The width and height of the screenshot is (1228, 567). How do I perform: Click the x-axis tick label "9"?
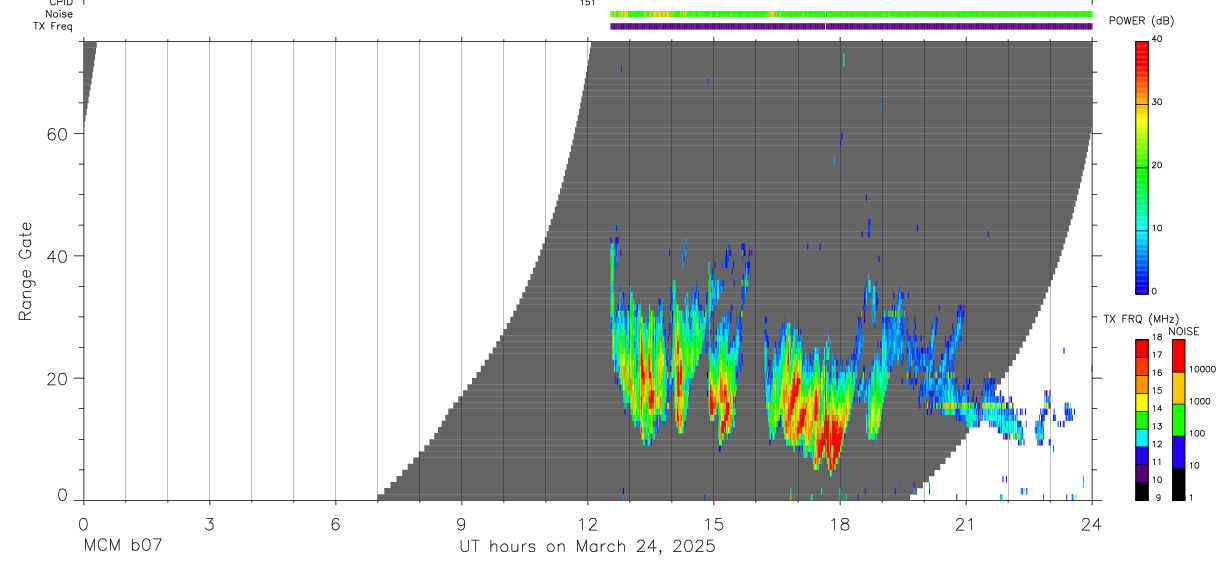tap(461, 523)
